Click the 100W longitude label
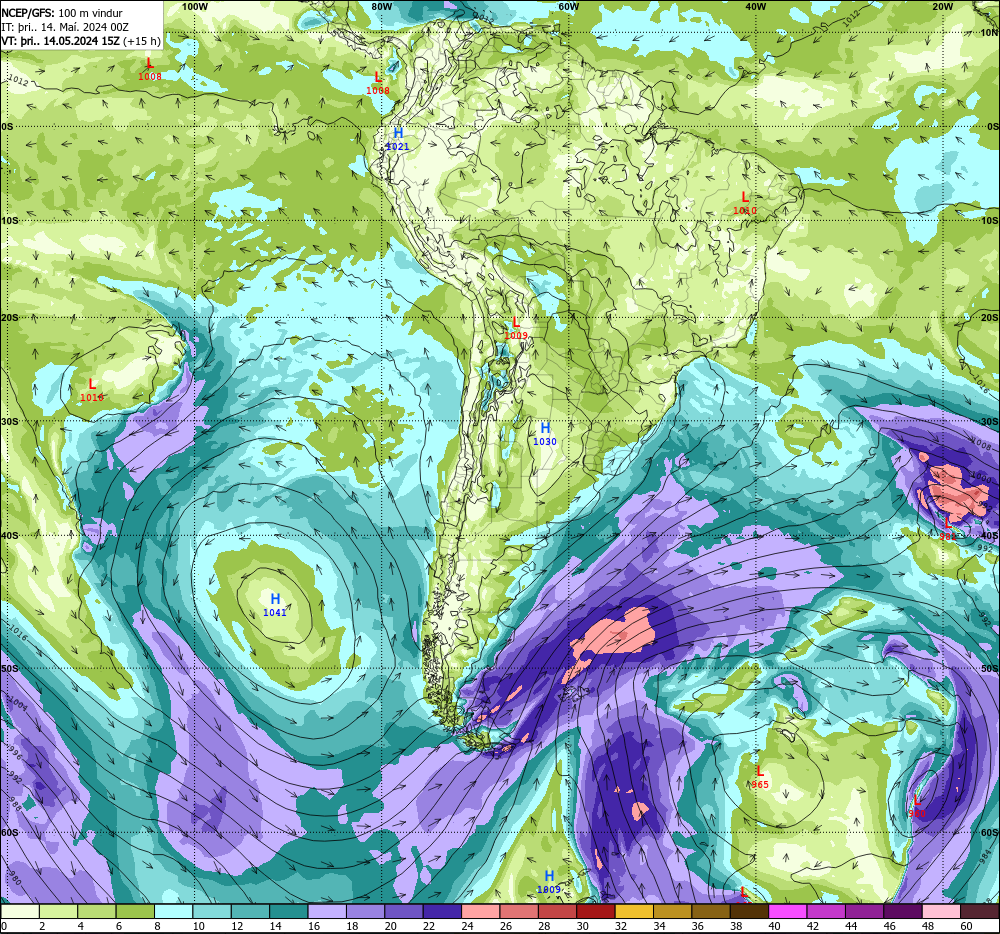1000x934 pixels. (x=195, y=6)
